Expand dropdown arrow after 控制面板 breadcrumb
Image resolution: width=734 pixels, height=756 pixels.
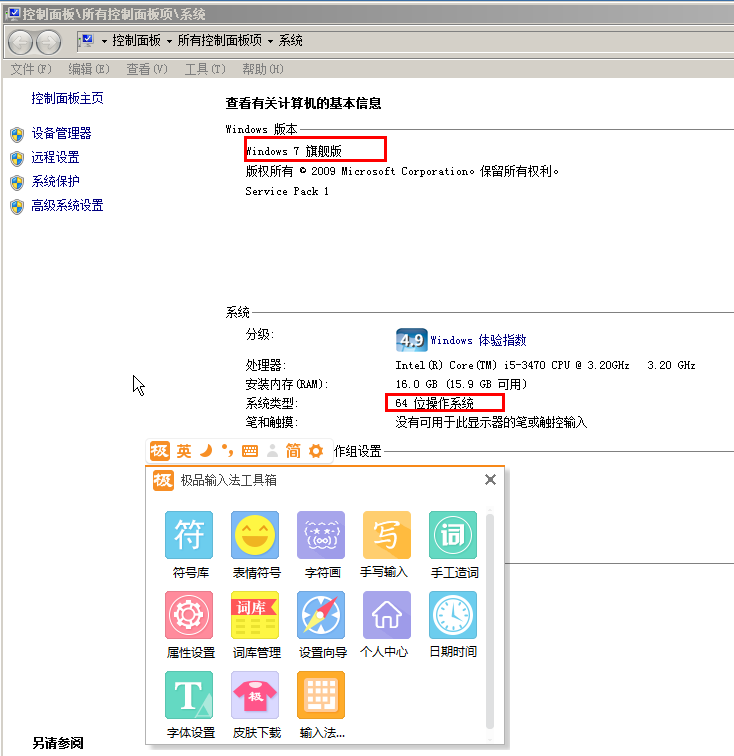pos(169,41)
